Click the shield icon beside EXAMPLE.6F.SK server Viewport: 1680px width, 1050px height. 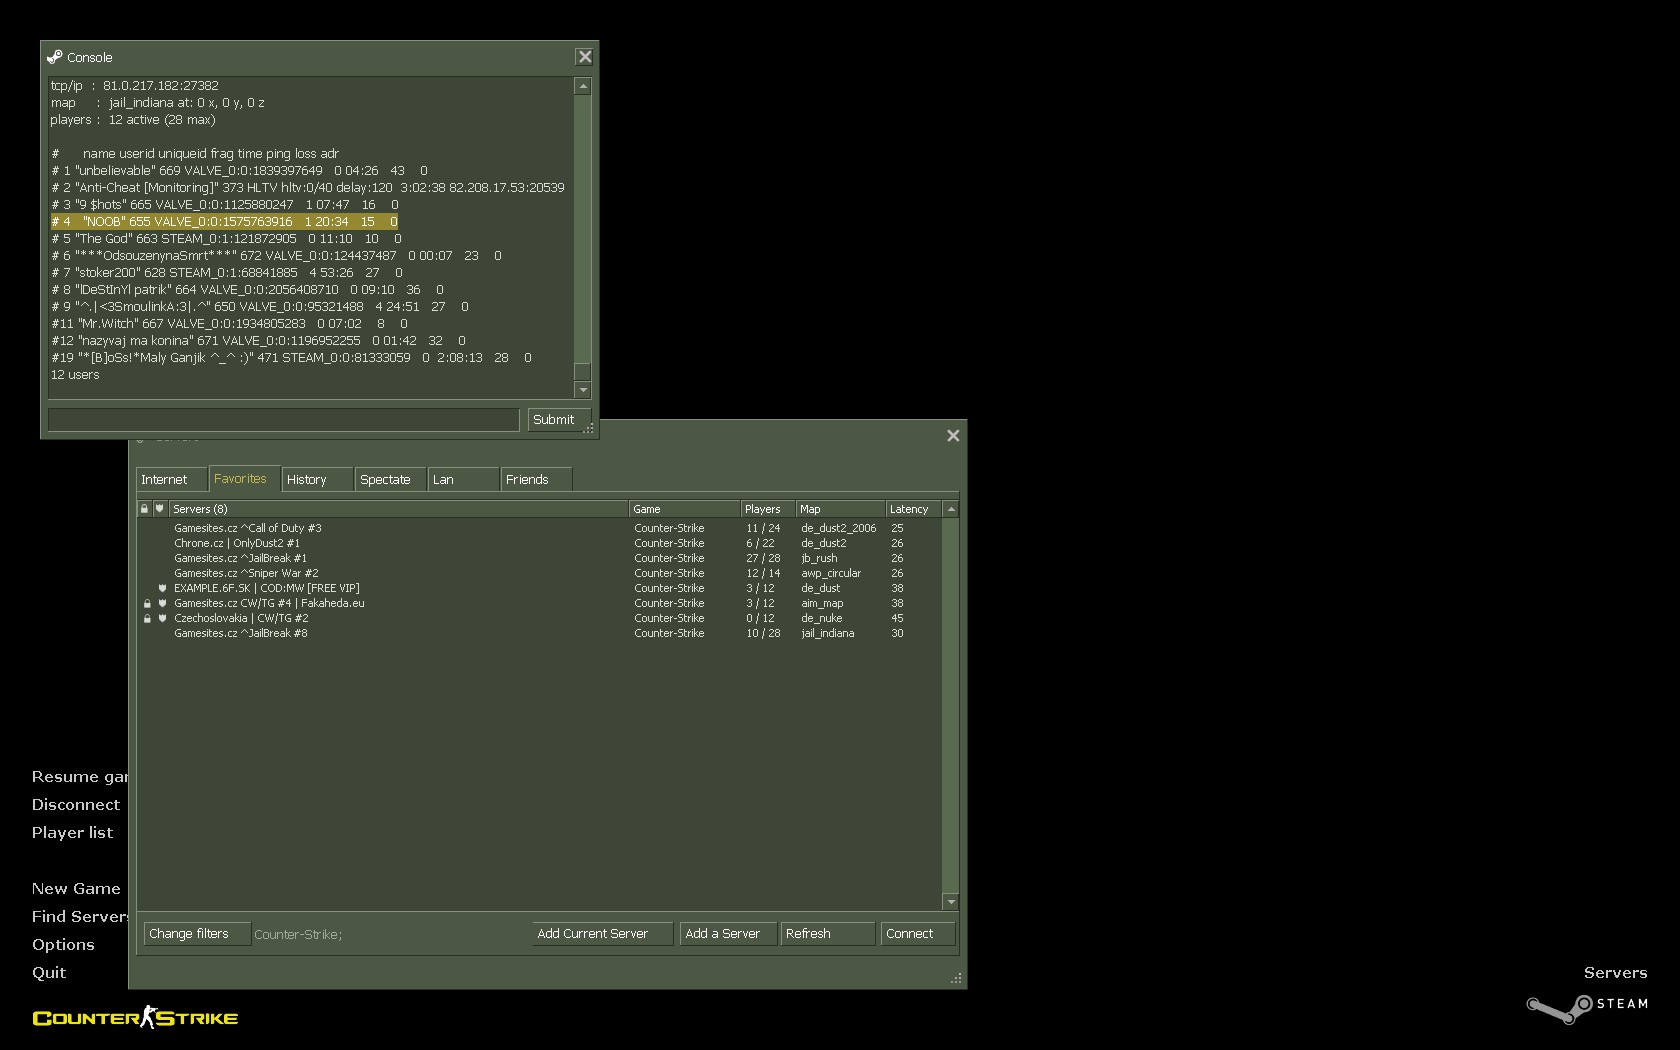click(162, 588)
